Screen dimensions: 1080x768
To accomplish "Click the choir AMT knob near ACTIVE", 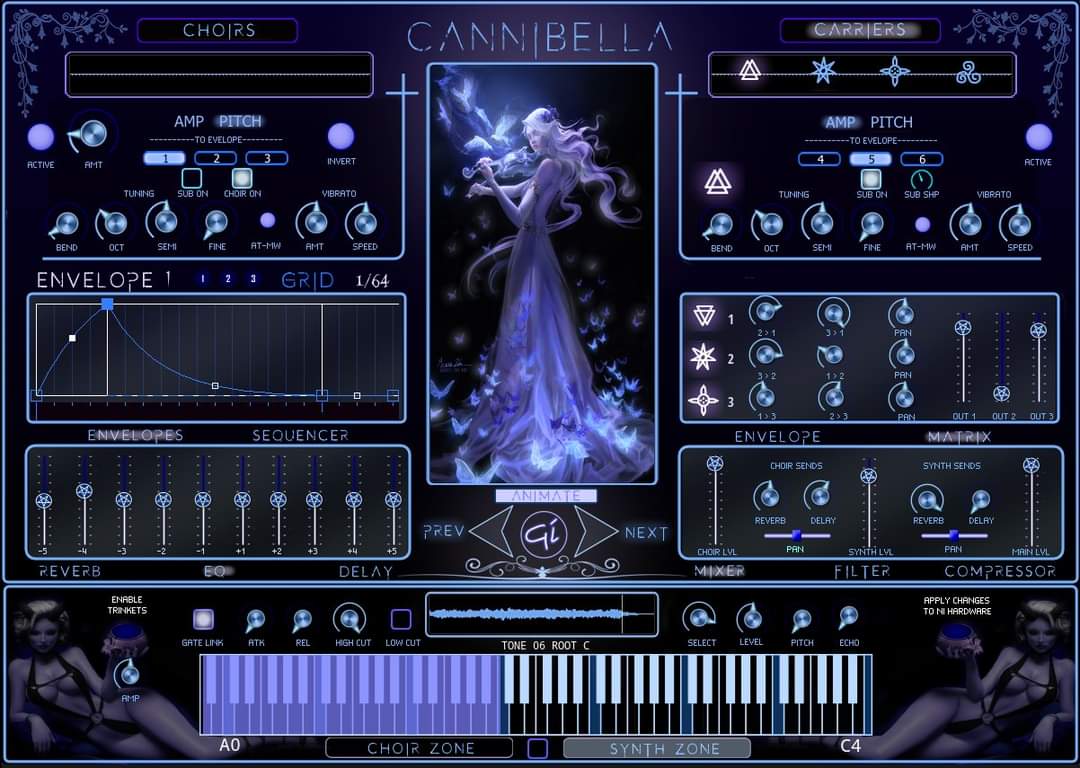I will click(92, 134).
